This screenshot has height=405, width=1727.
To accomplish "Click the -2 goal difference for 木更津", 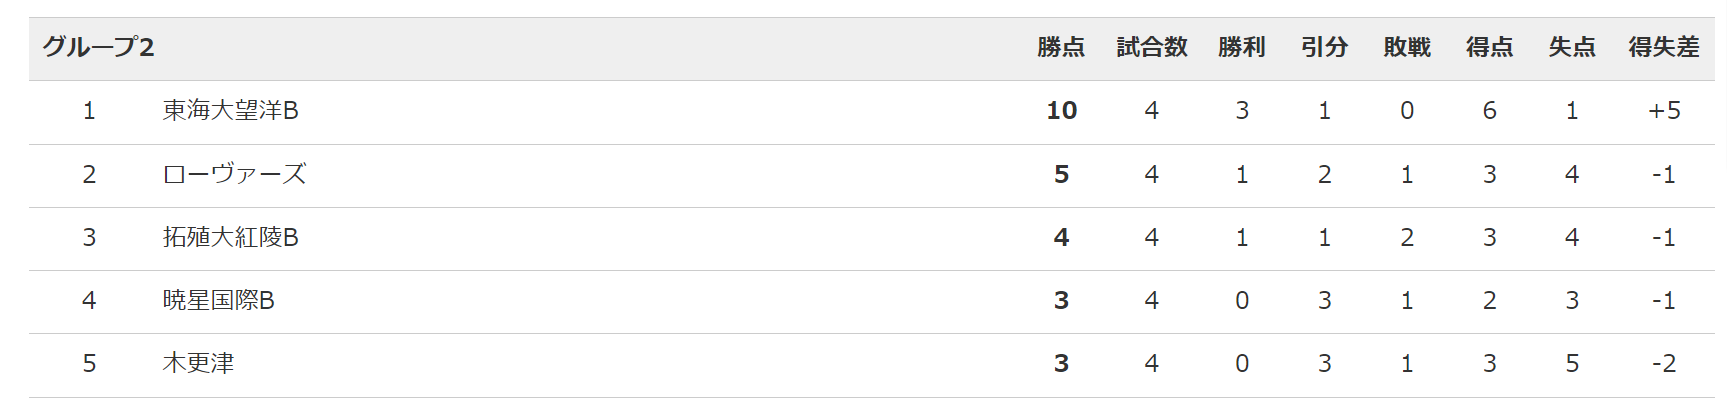I will [x=1664, y=364].
